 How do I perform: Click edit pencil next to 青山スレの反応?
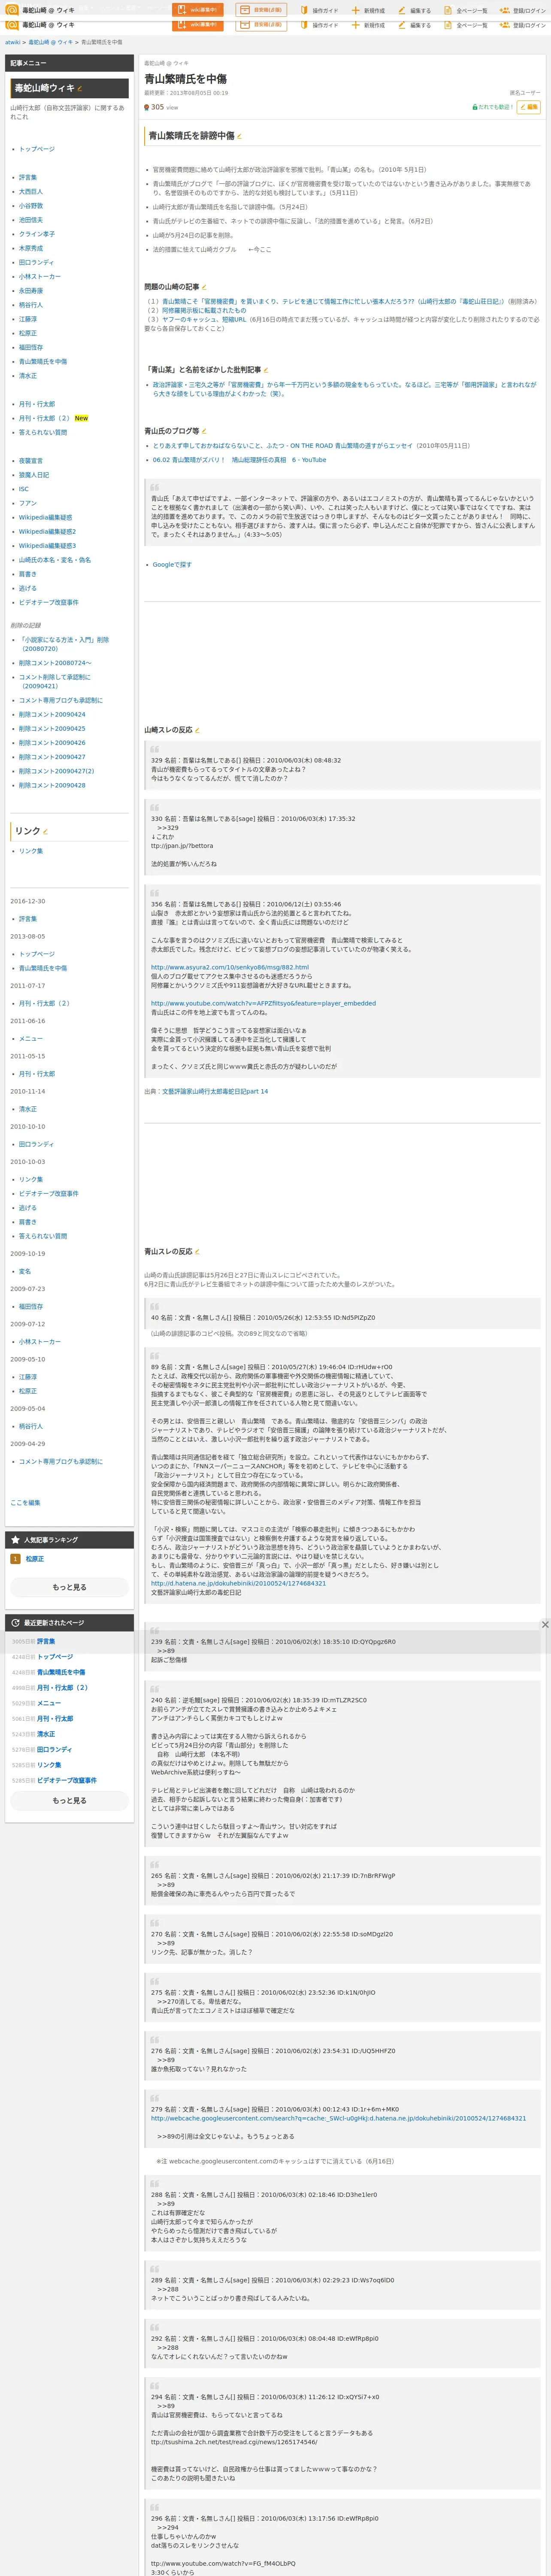(197, 1252)
